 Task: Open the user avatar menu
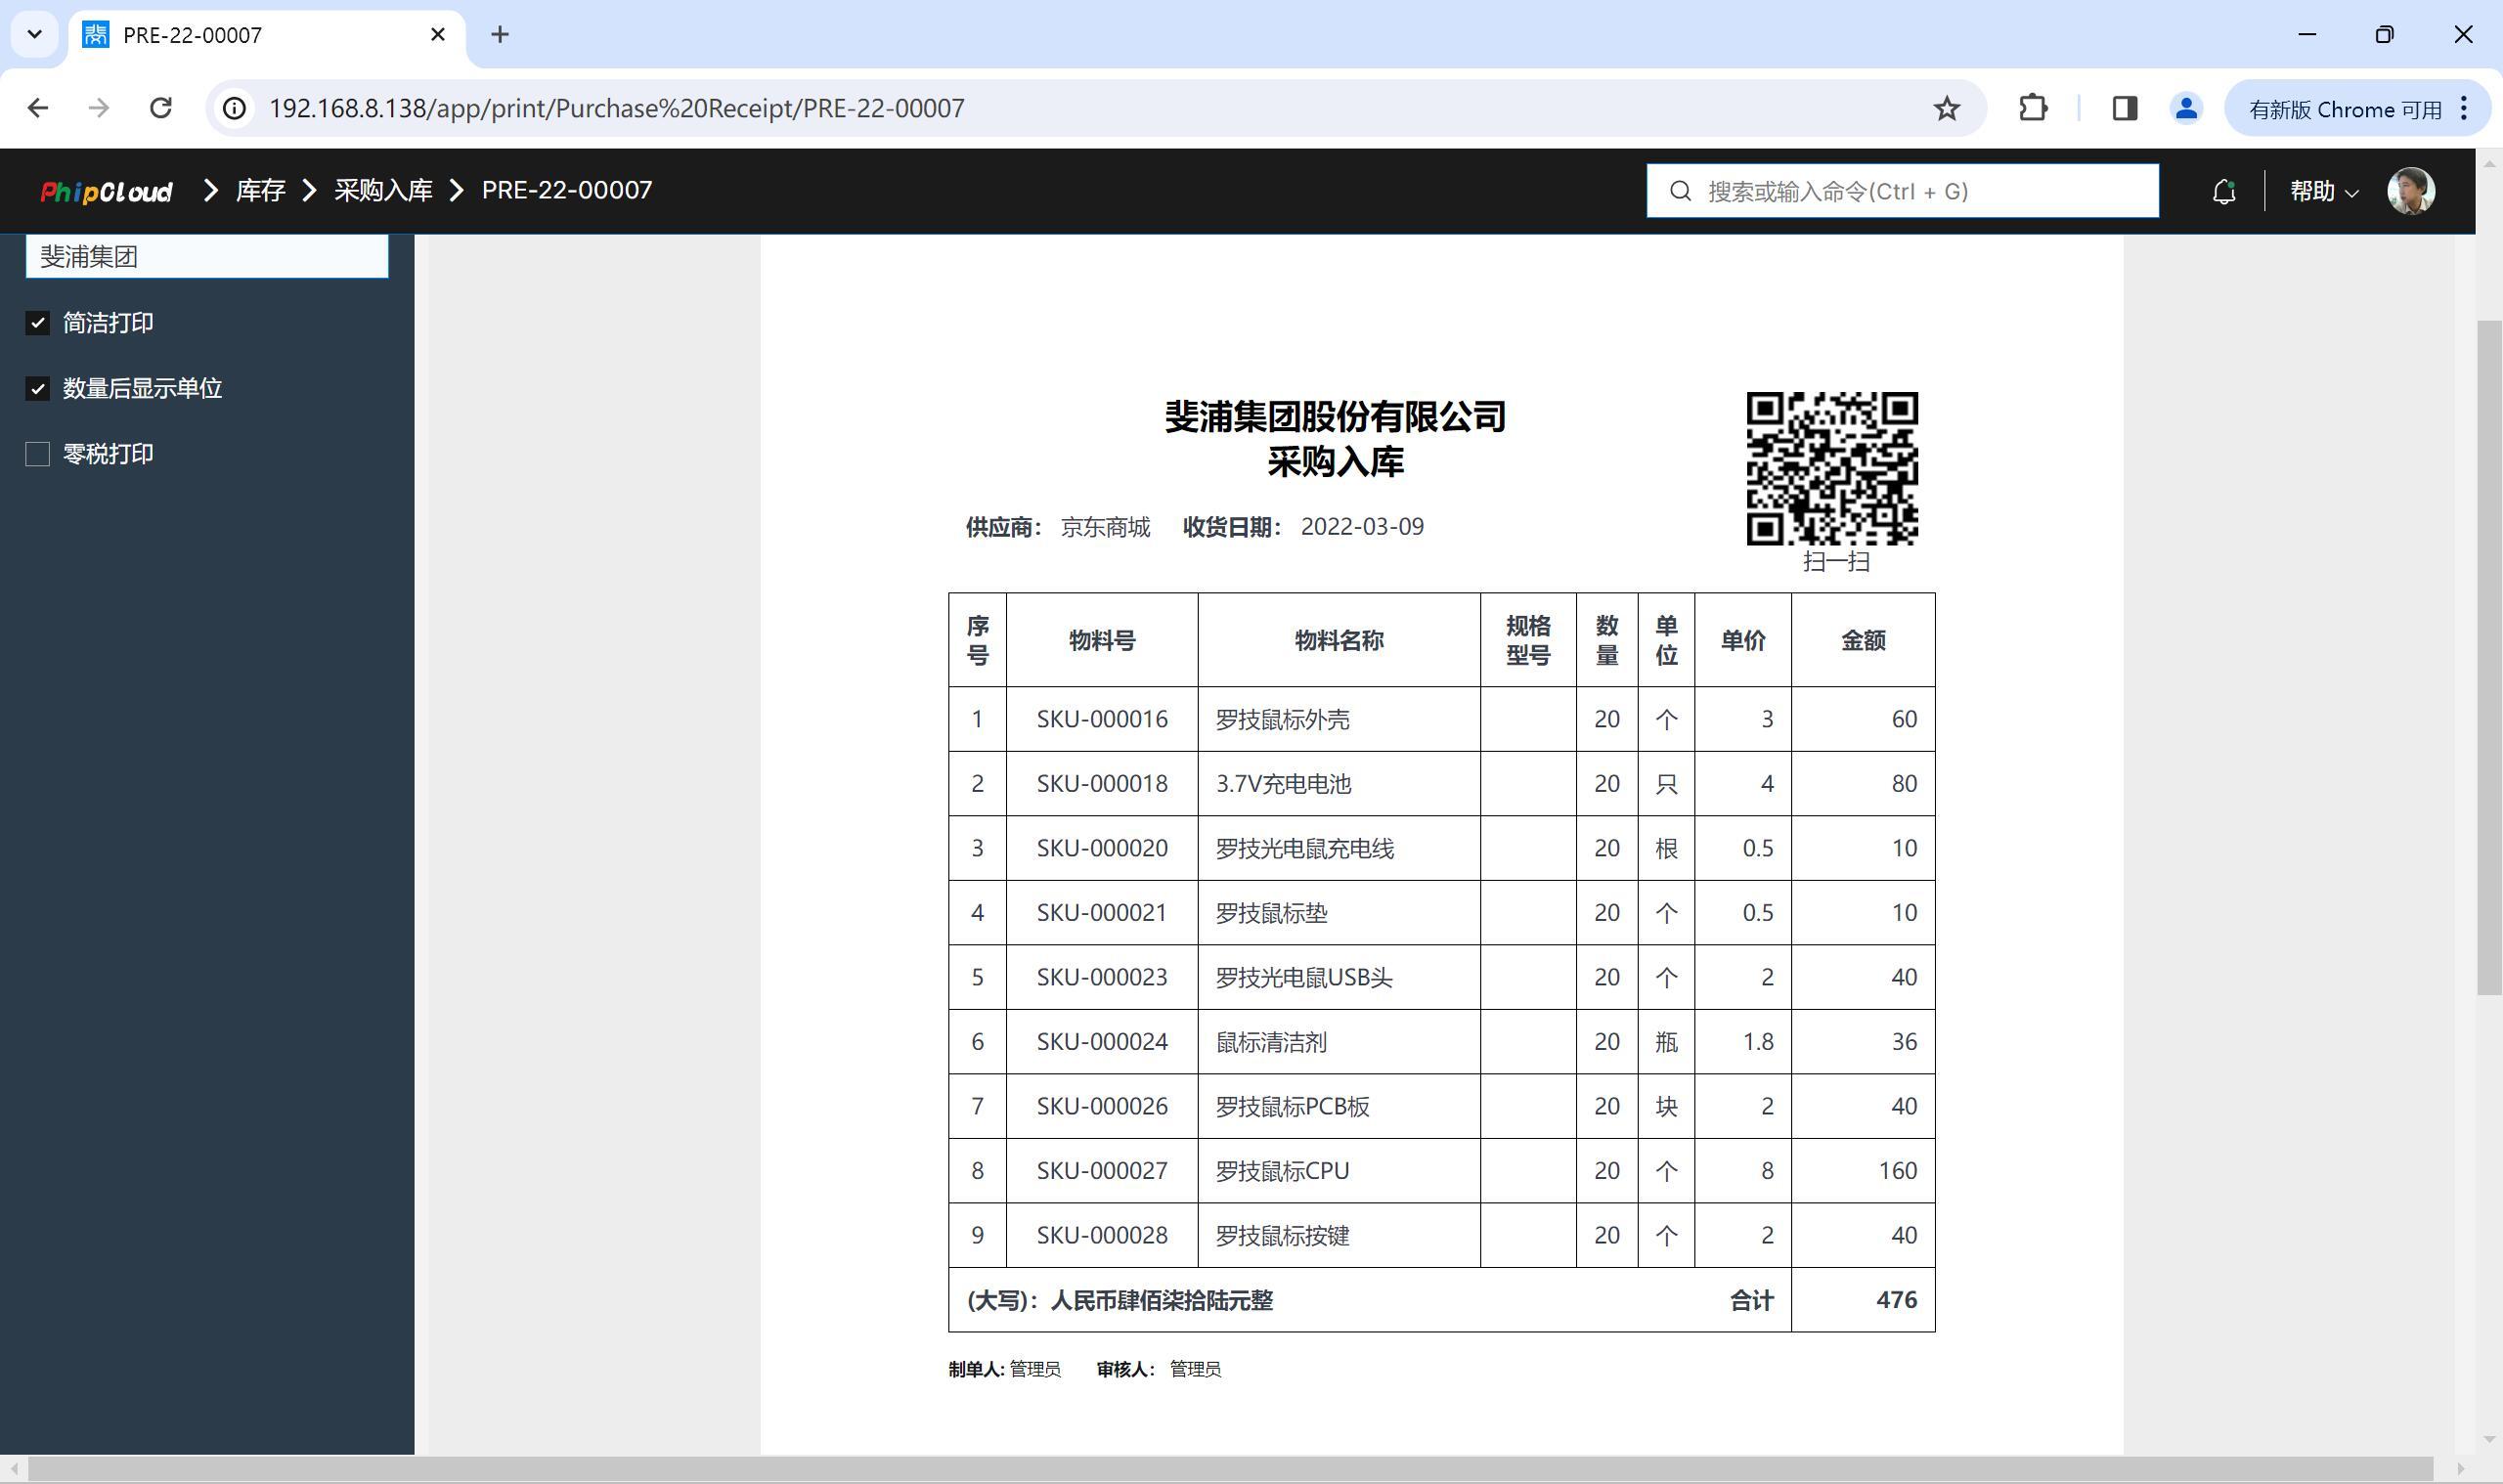coord(2410,191)
